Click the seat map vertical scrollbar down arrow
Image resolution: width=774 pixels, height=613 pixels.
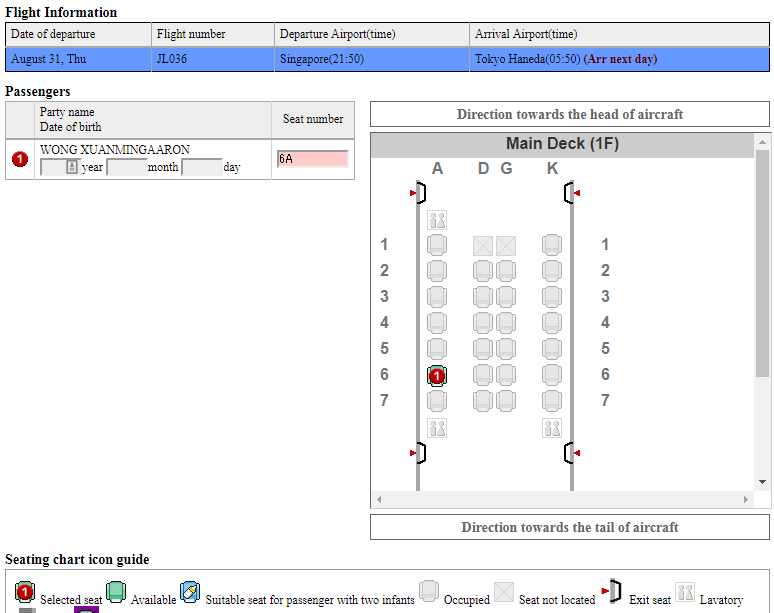[x=763, y=482]
